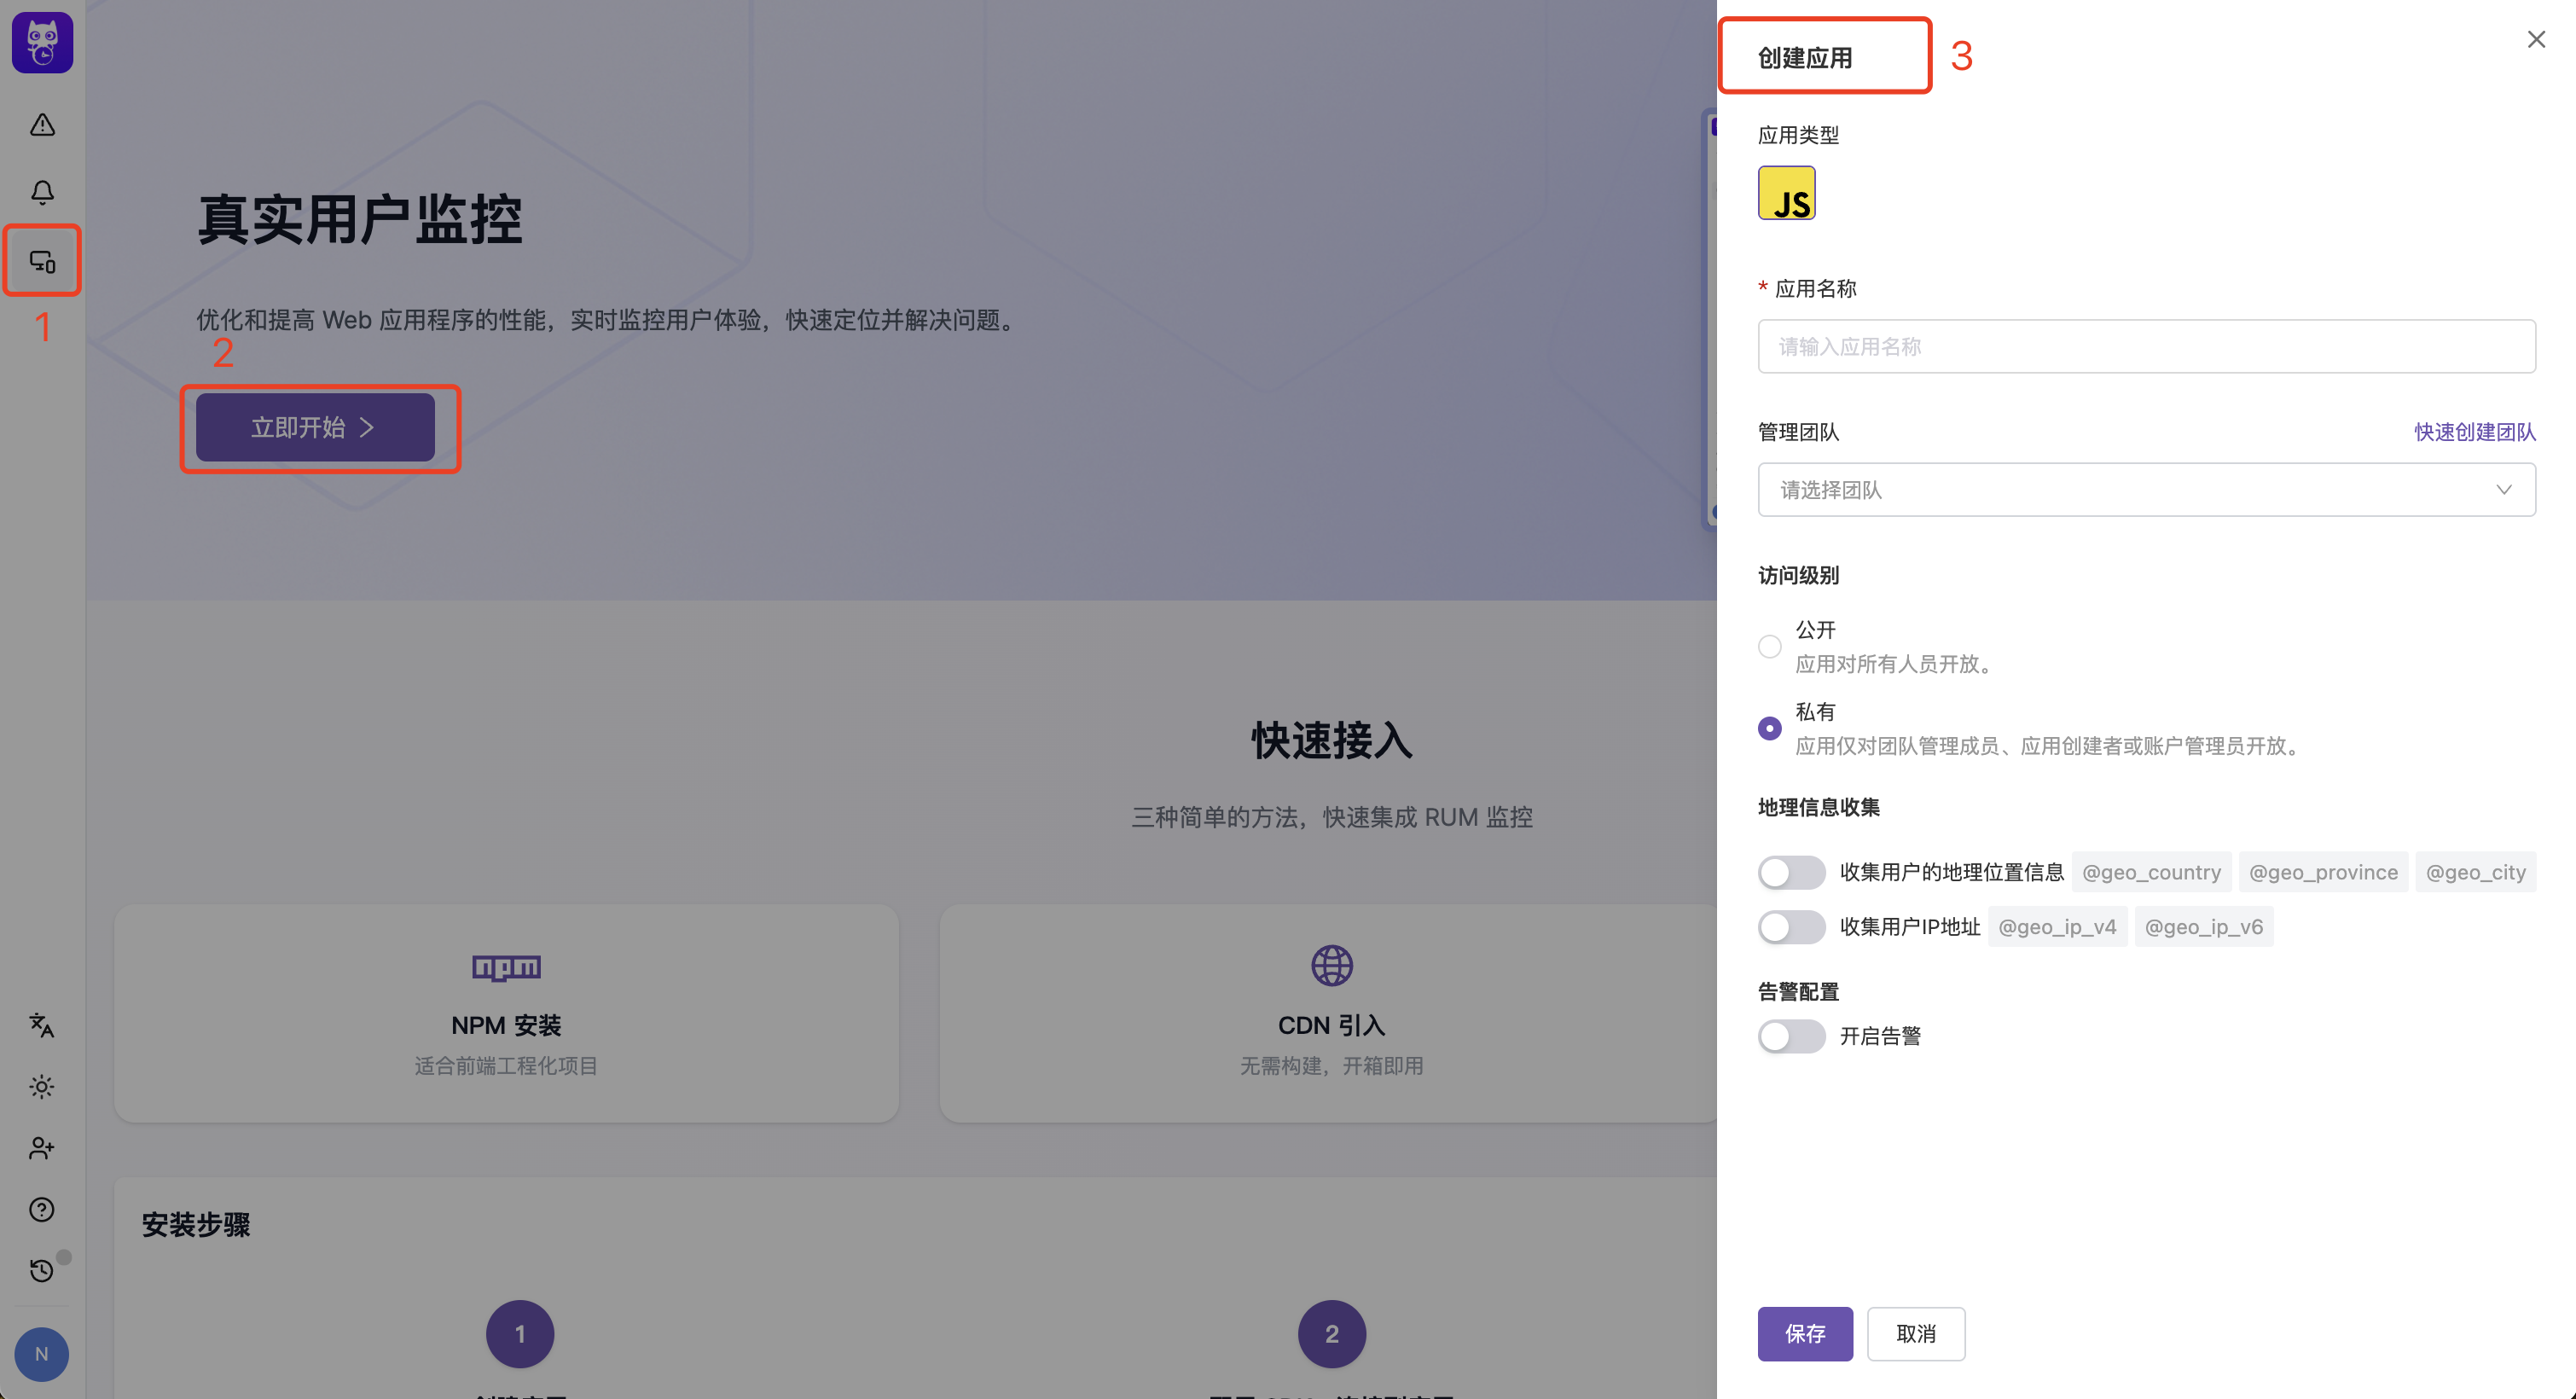The image size is (2576, 1399).
Task: Click the quick create team link
Action: click(2474, 432)
